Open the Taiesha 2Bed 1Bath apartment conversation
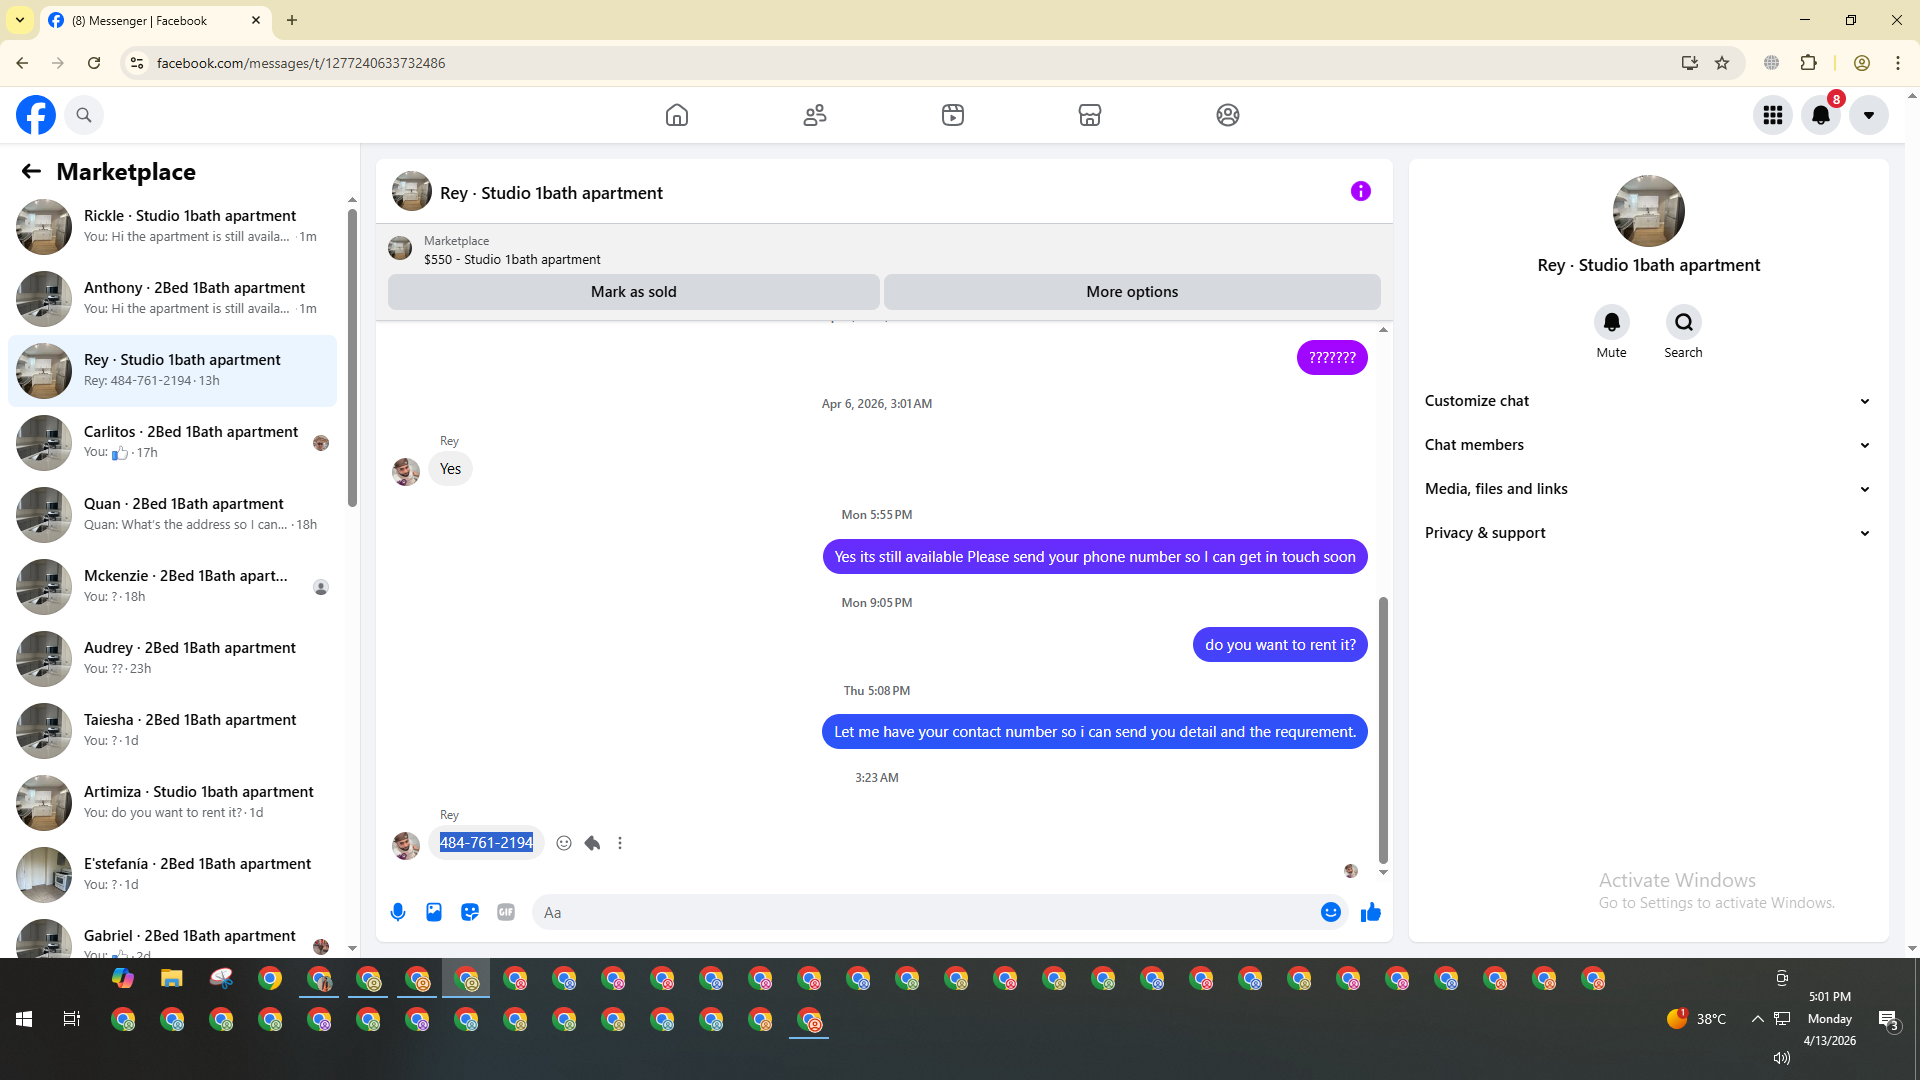The height and width of the screenshot is (1080, 1920). [x=172, y=730]
